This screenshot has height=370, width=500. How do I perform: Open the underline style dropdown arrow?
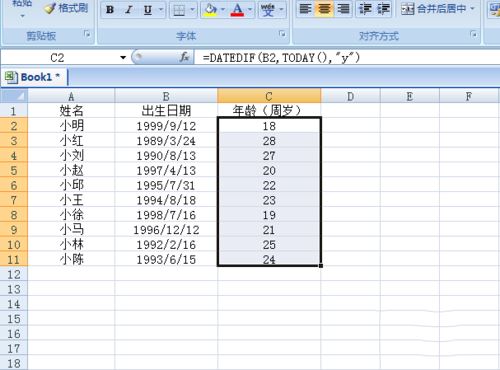point(161,10)
